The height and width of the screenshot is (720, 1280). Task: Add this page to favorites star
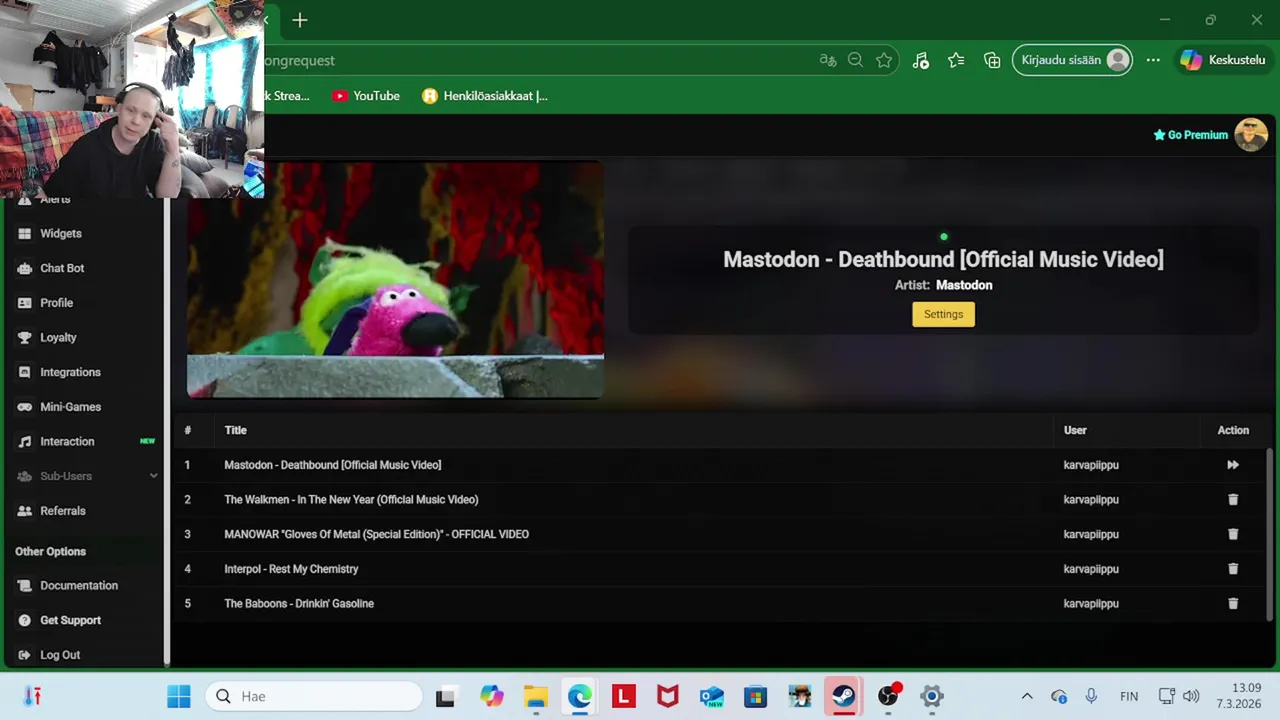884,60
